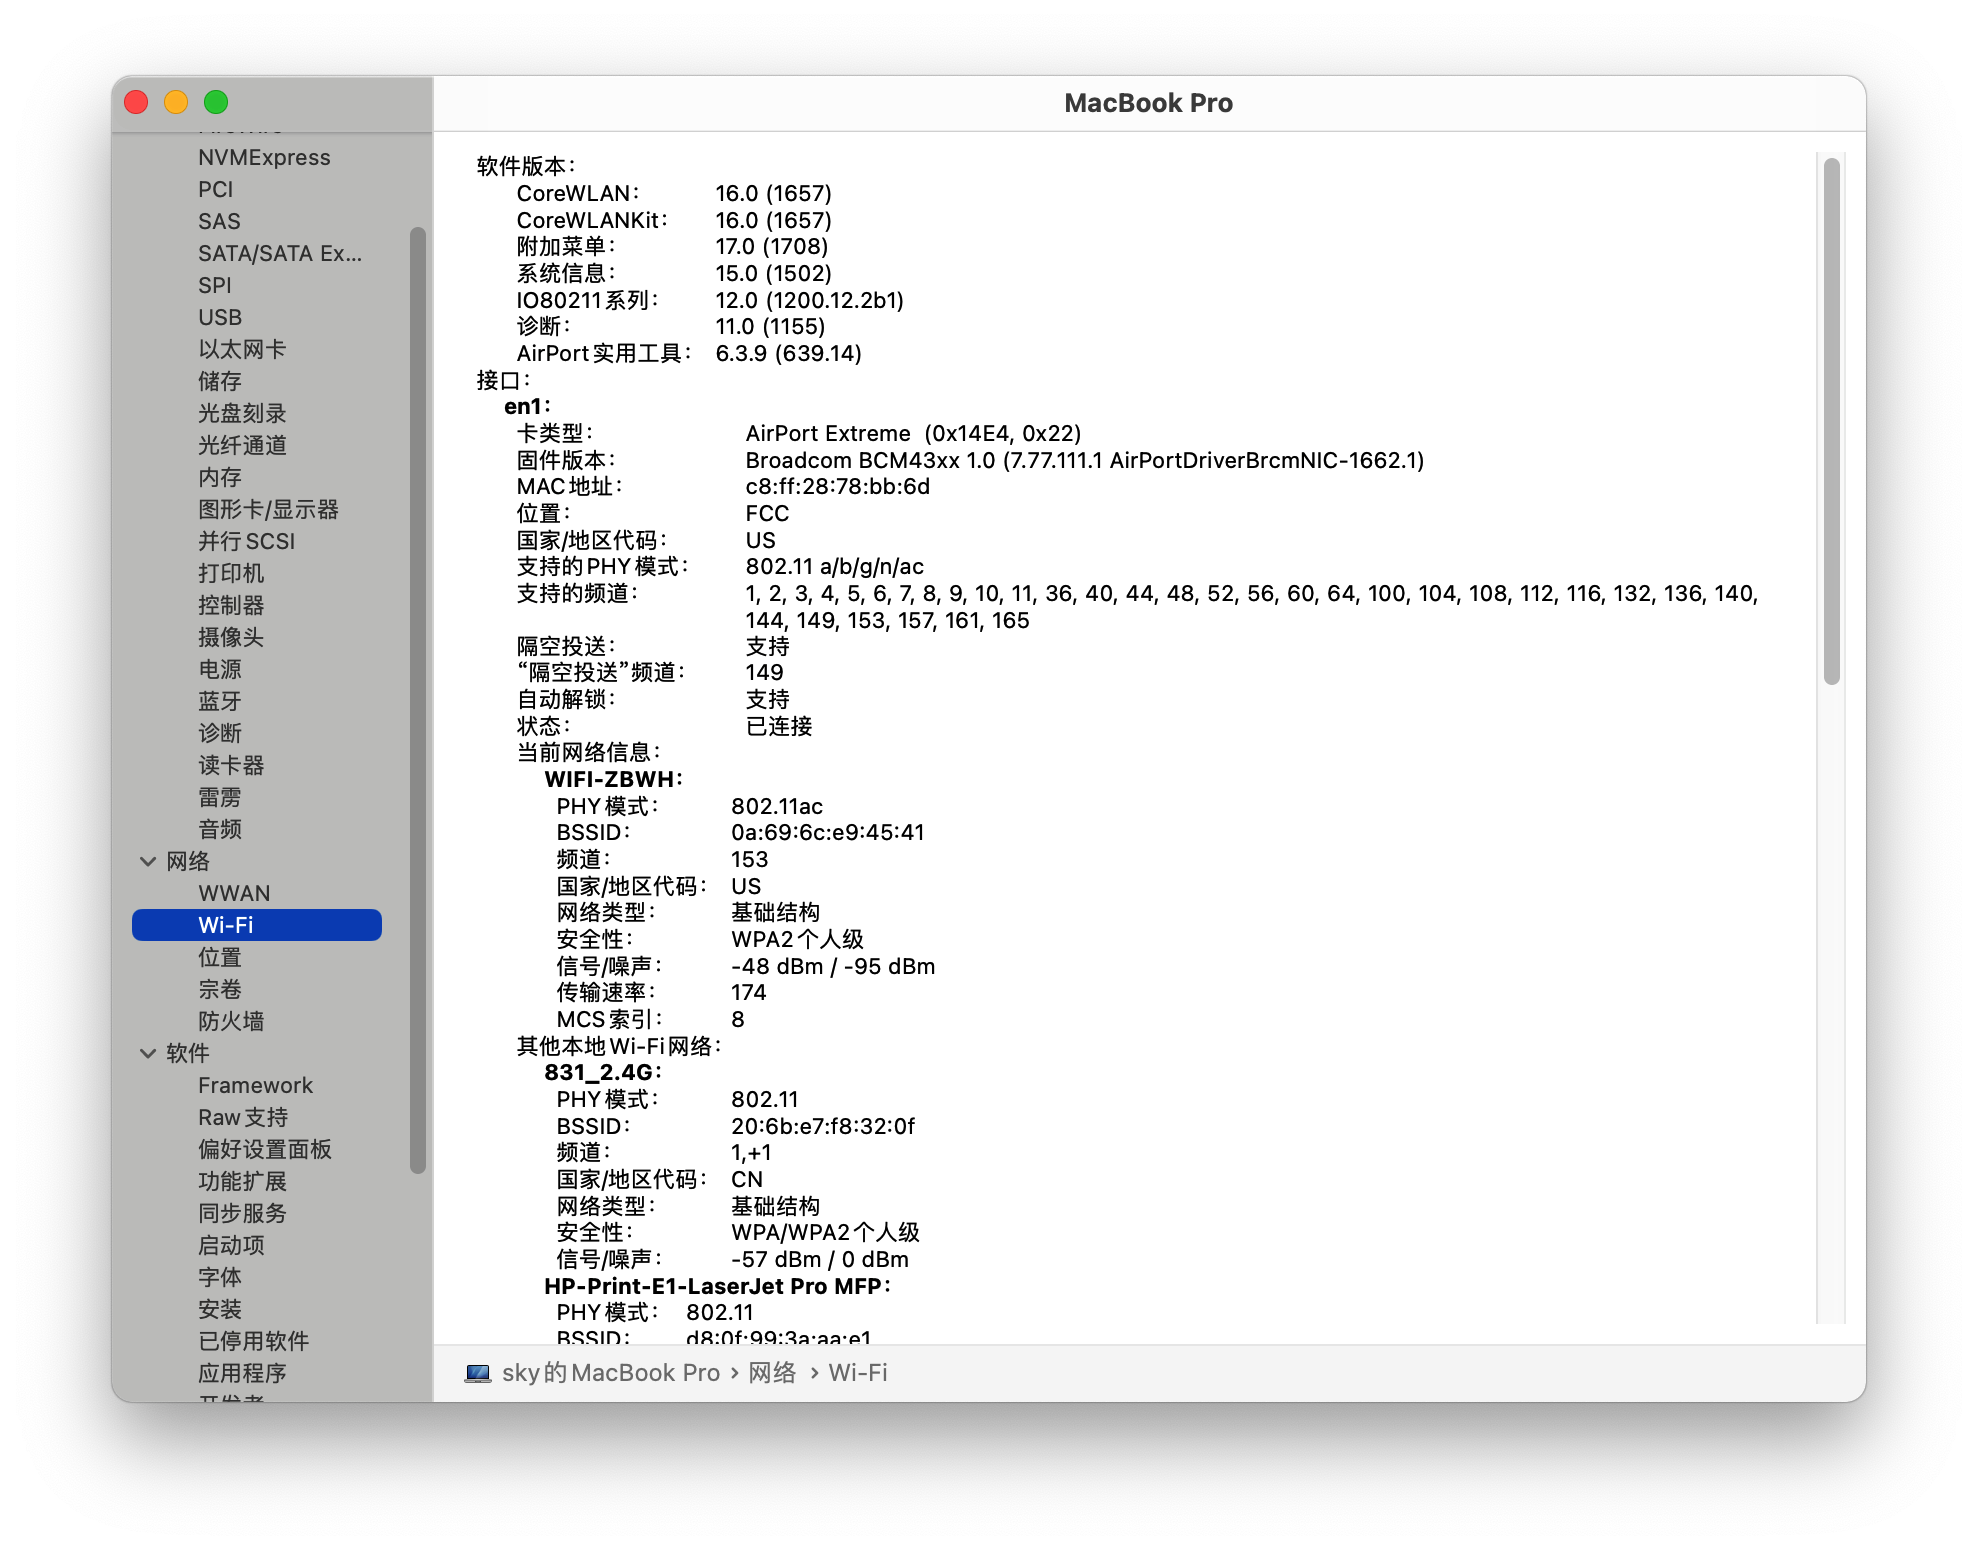The image size is (1978, 1550).
Task: Click the 831_2.4G network heading
Action: pos(603,1072)
